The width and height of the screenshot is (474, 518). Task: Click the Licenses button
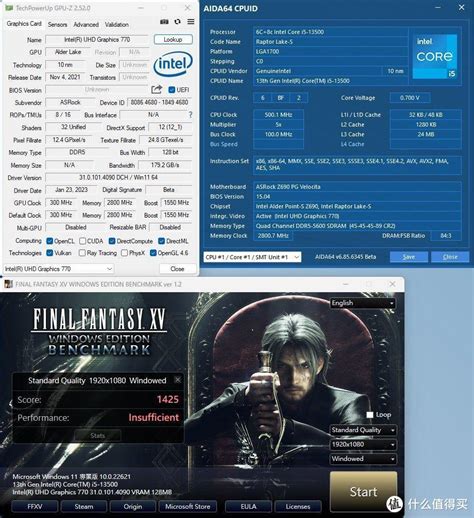(298, 507)
